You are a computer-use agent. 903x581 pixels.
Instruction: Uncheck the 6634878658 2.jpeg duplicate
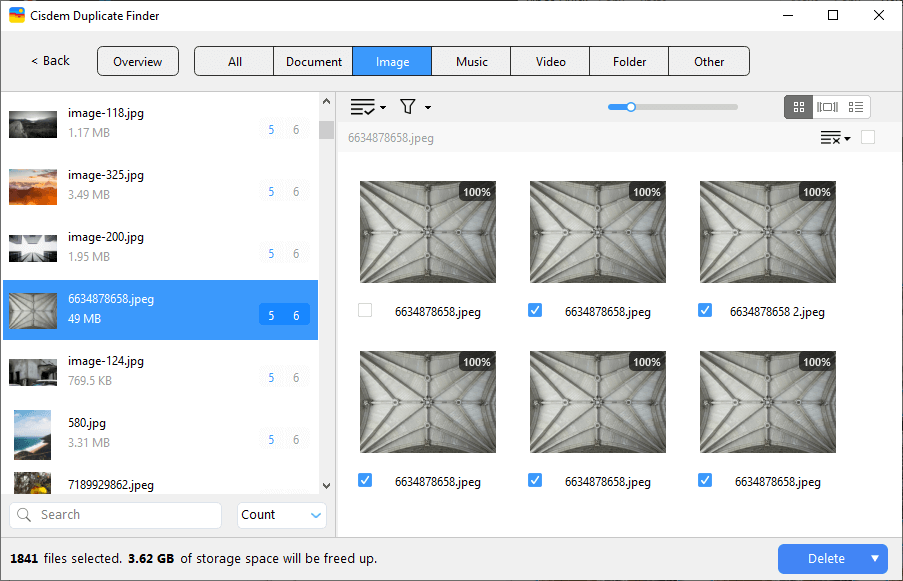(705, 311)
